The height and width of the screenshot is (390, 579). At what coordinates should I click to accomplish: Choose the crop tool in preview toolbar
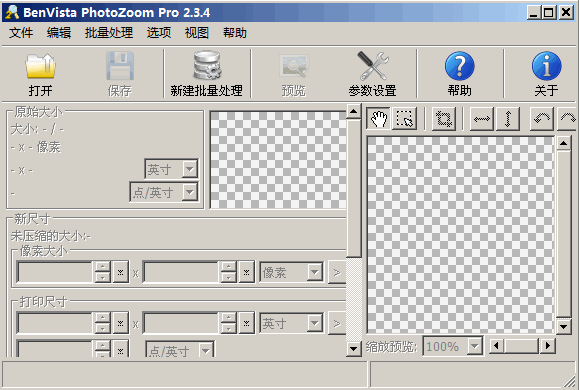443,119
